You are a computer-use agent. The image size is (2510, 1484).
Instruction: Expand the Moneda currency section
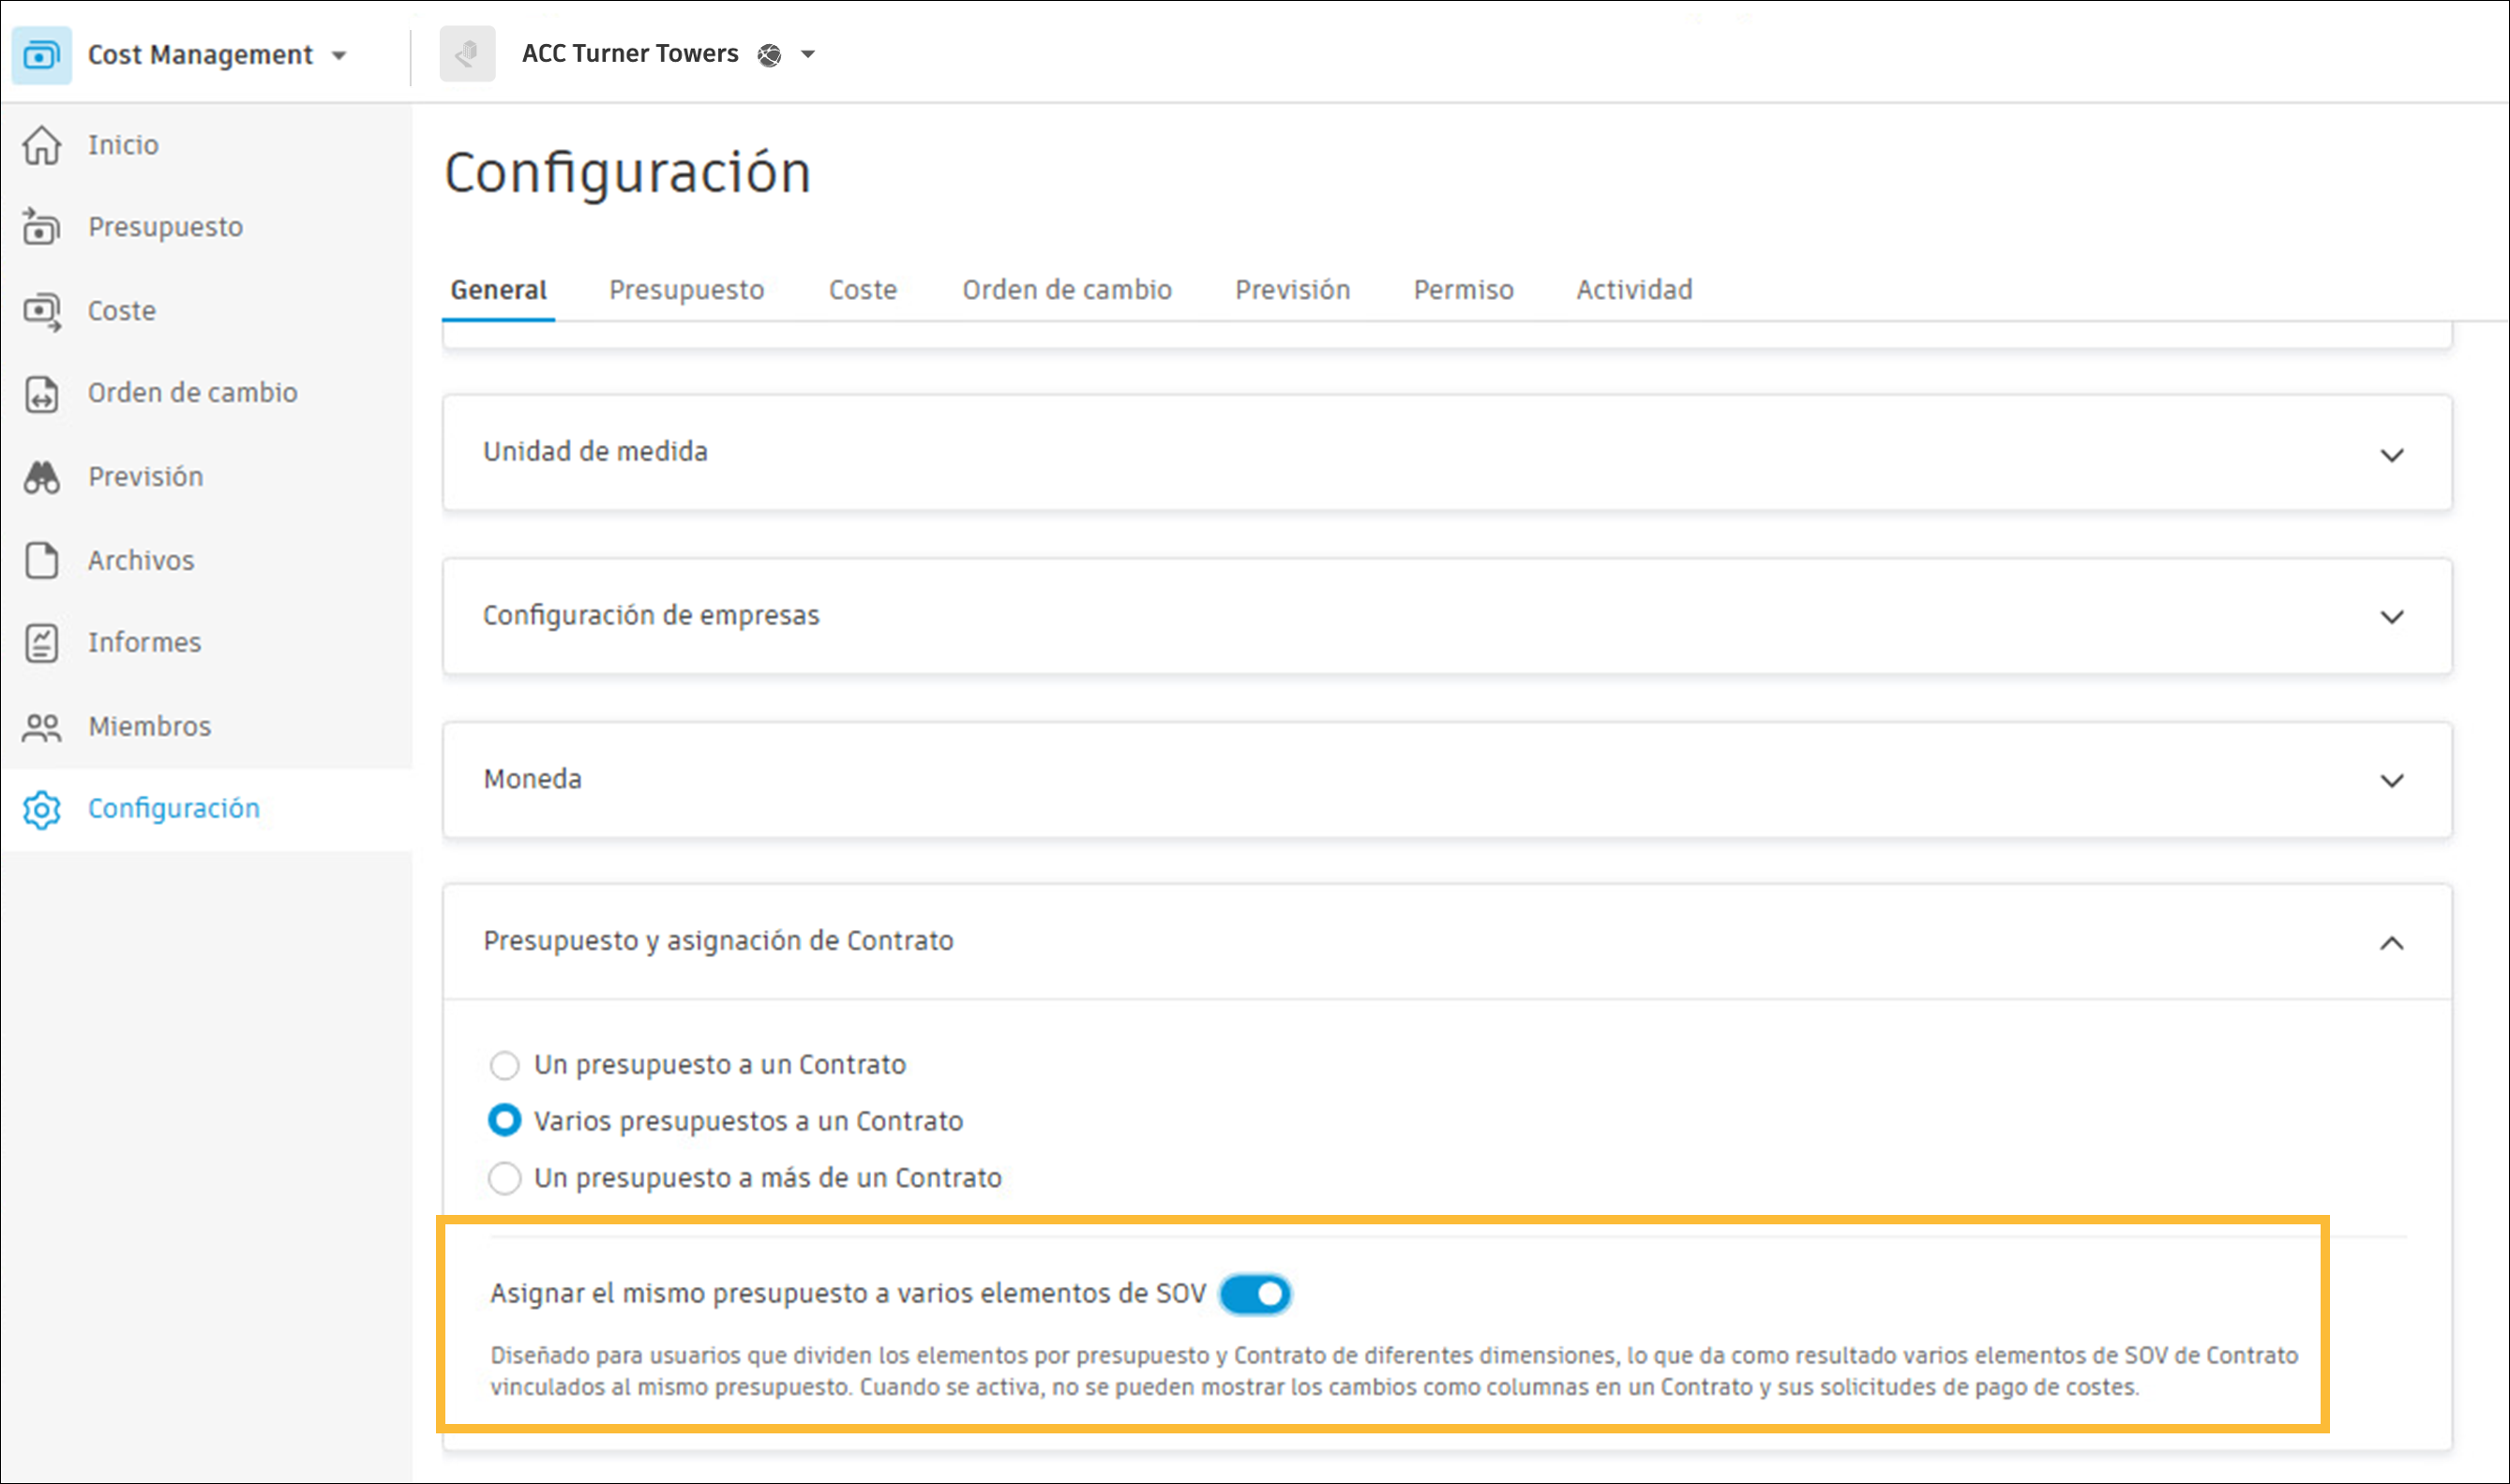point(2393,780)
